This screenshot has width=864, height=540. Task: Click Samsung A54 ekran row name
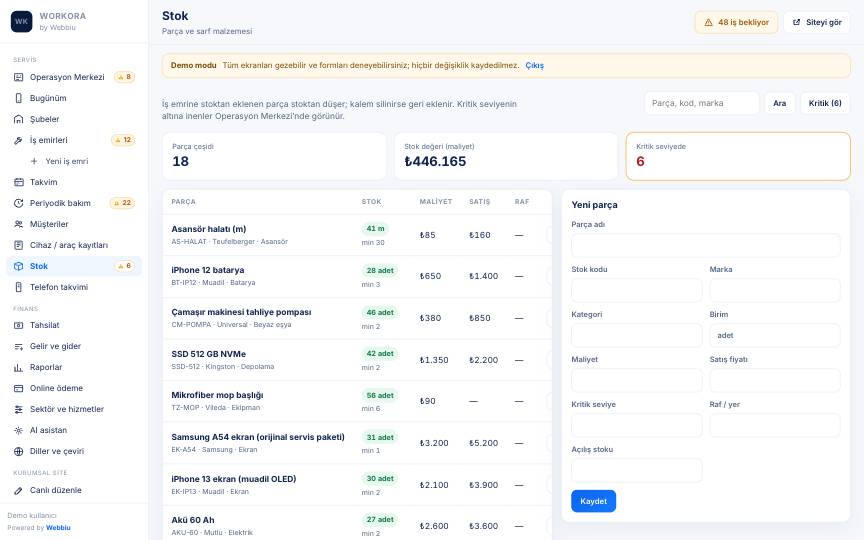click(258, 437)
